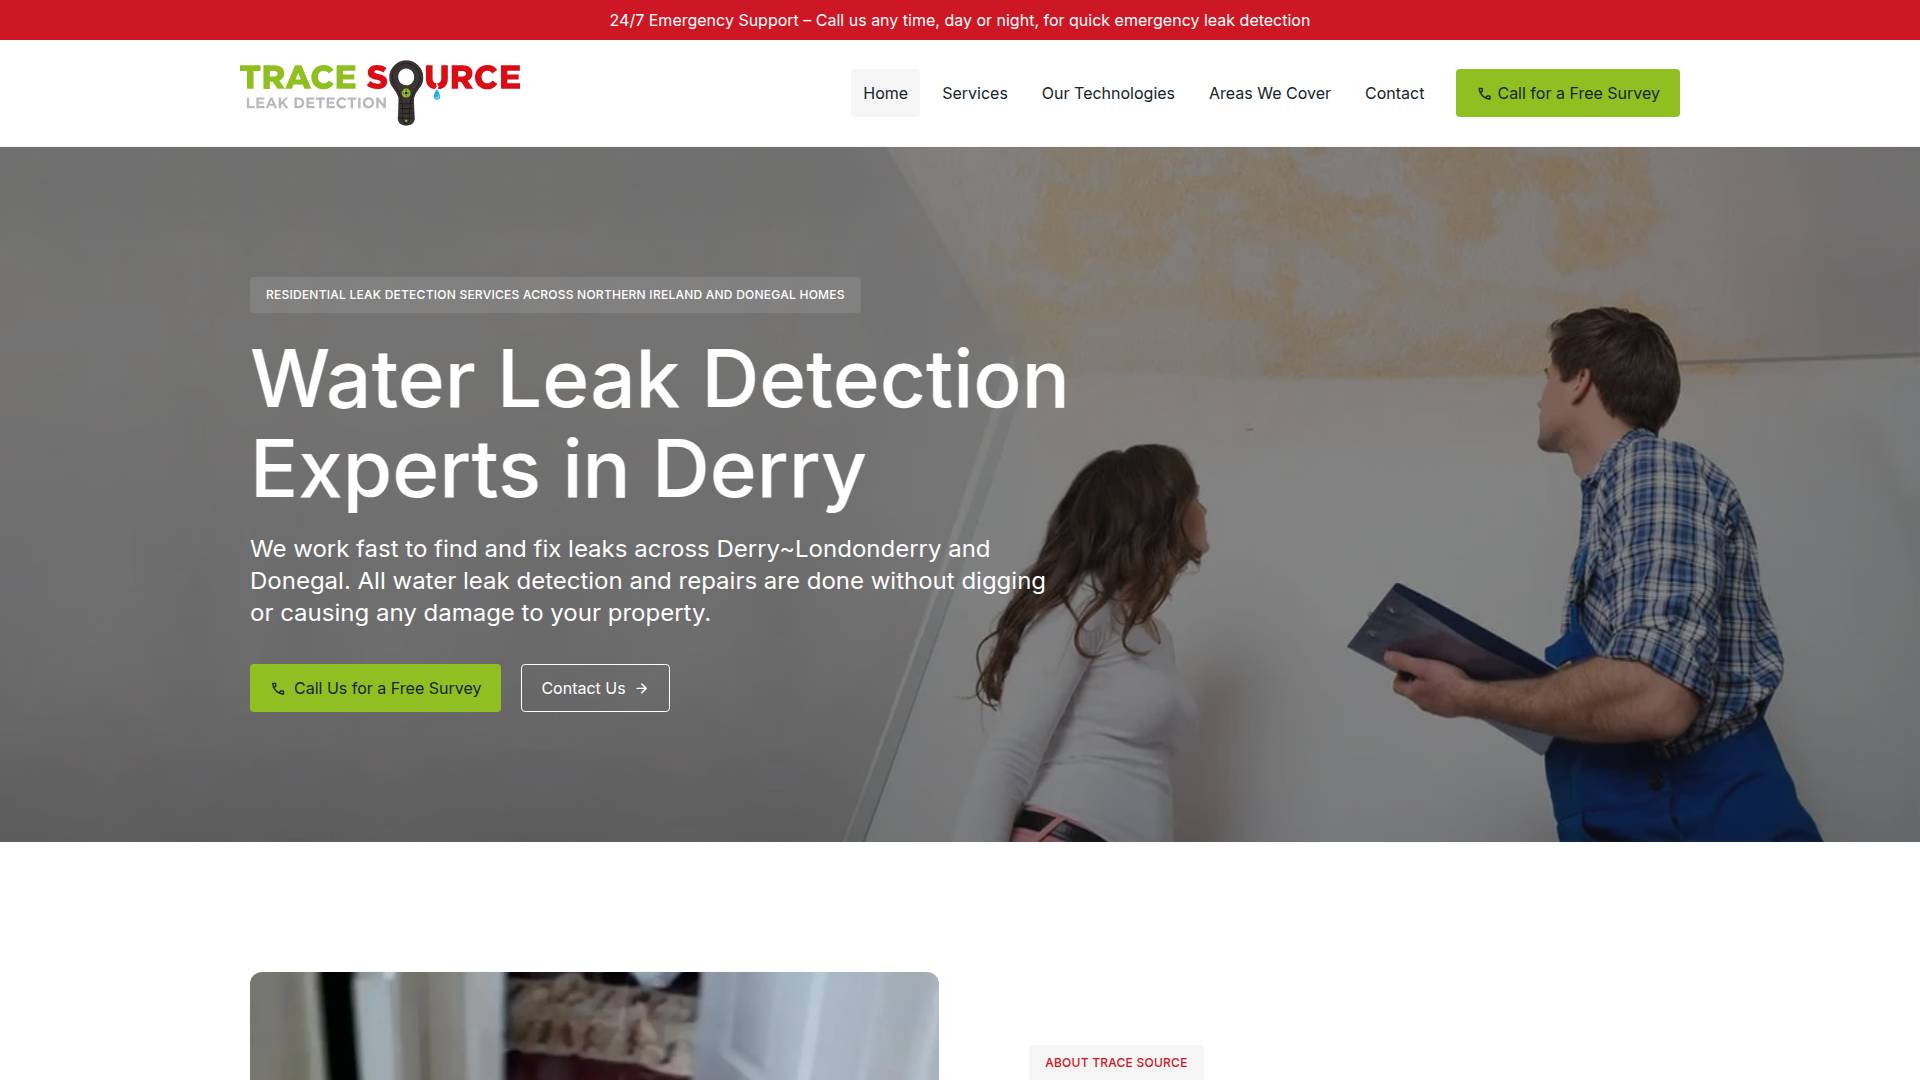Open Areas We Cover menu

pos(1270,93)
